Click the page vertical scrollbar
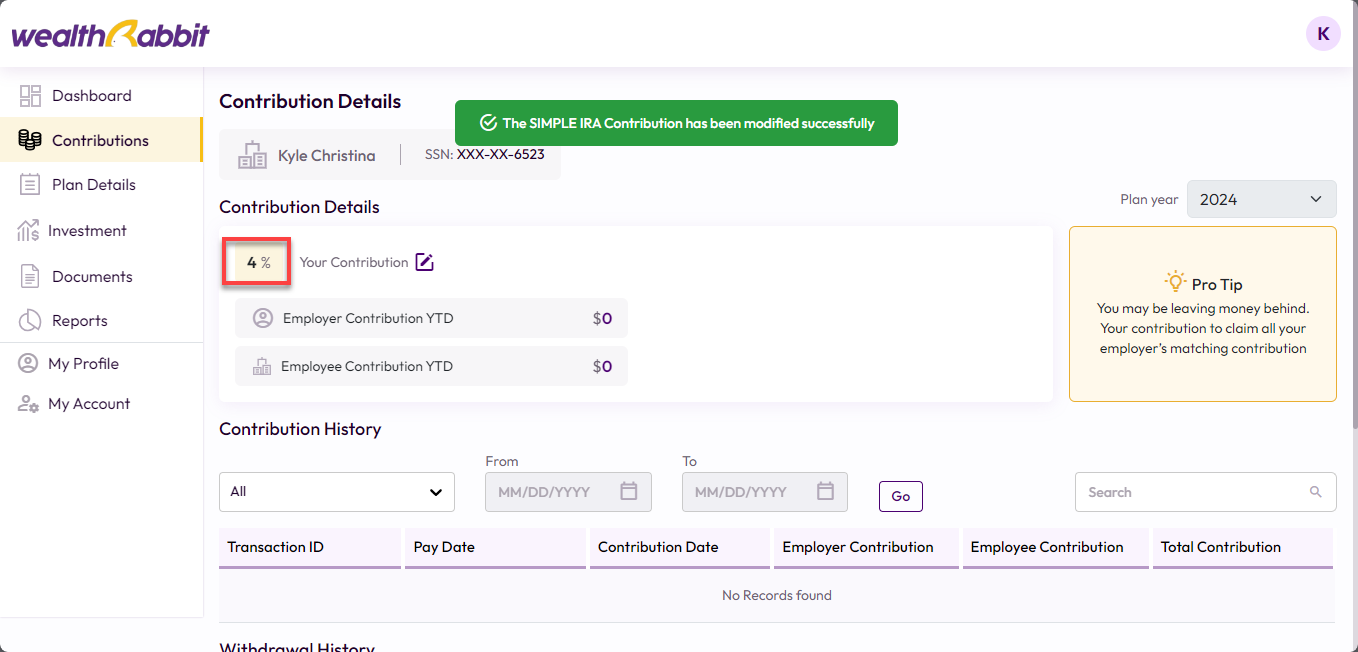Image resolution: width=1358 pixels, height=652 pixels. pyautogui.click(x=1352, y=250)
